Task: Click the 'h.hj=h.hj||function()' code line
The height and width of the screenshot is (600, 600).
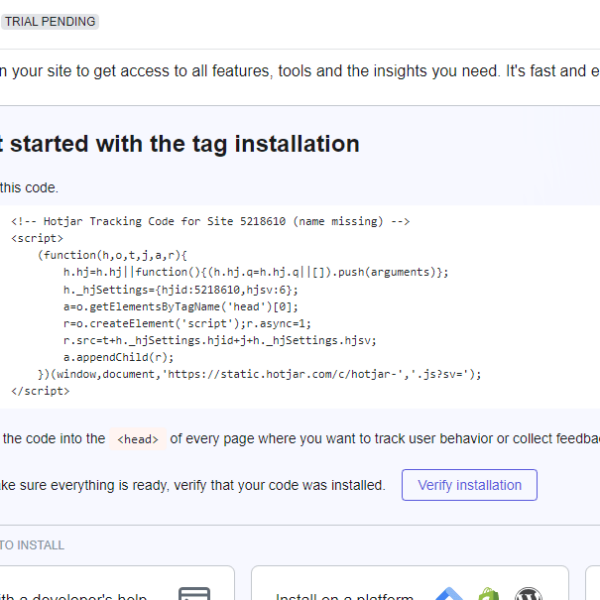Action: tap(256, 272)
